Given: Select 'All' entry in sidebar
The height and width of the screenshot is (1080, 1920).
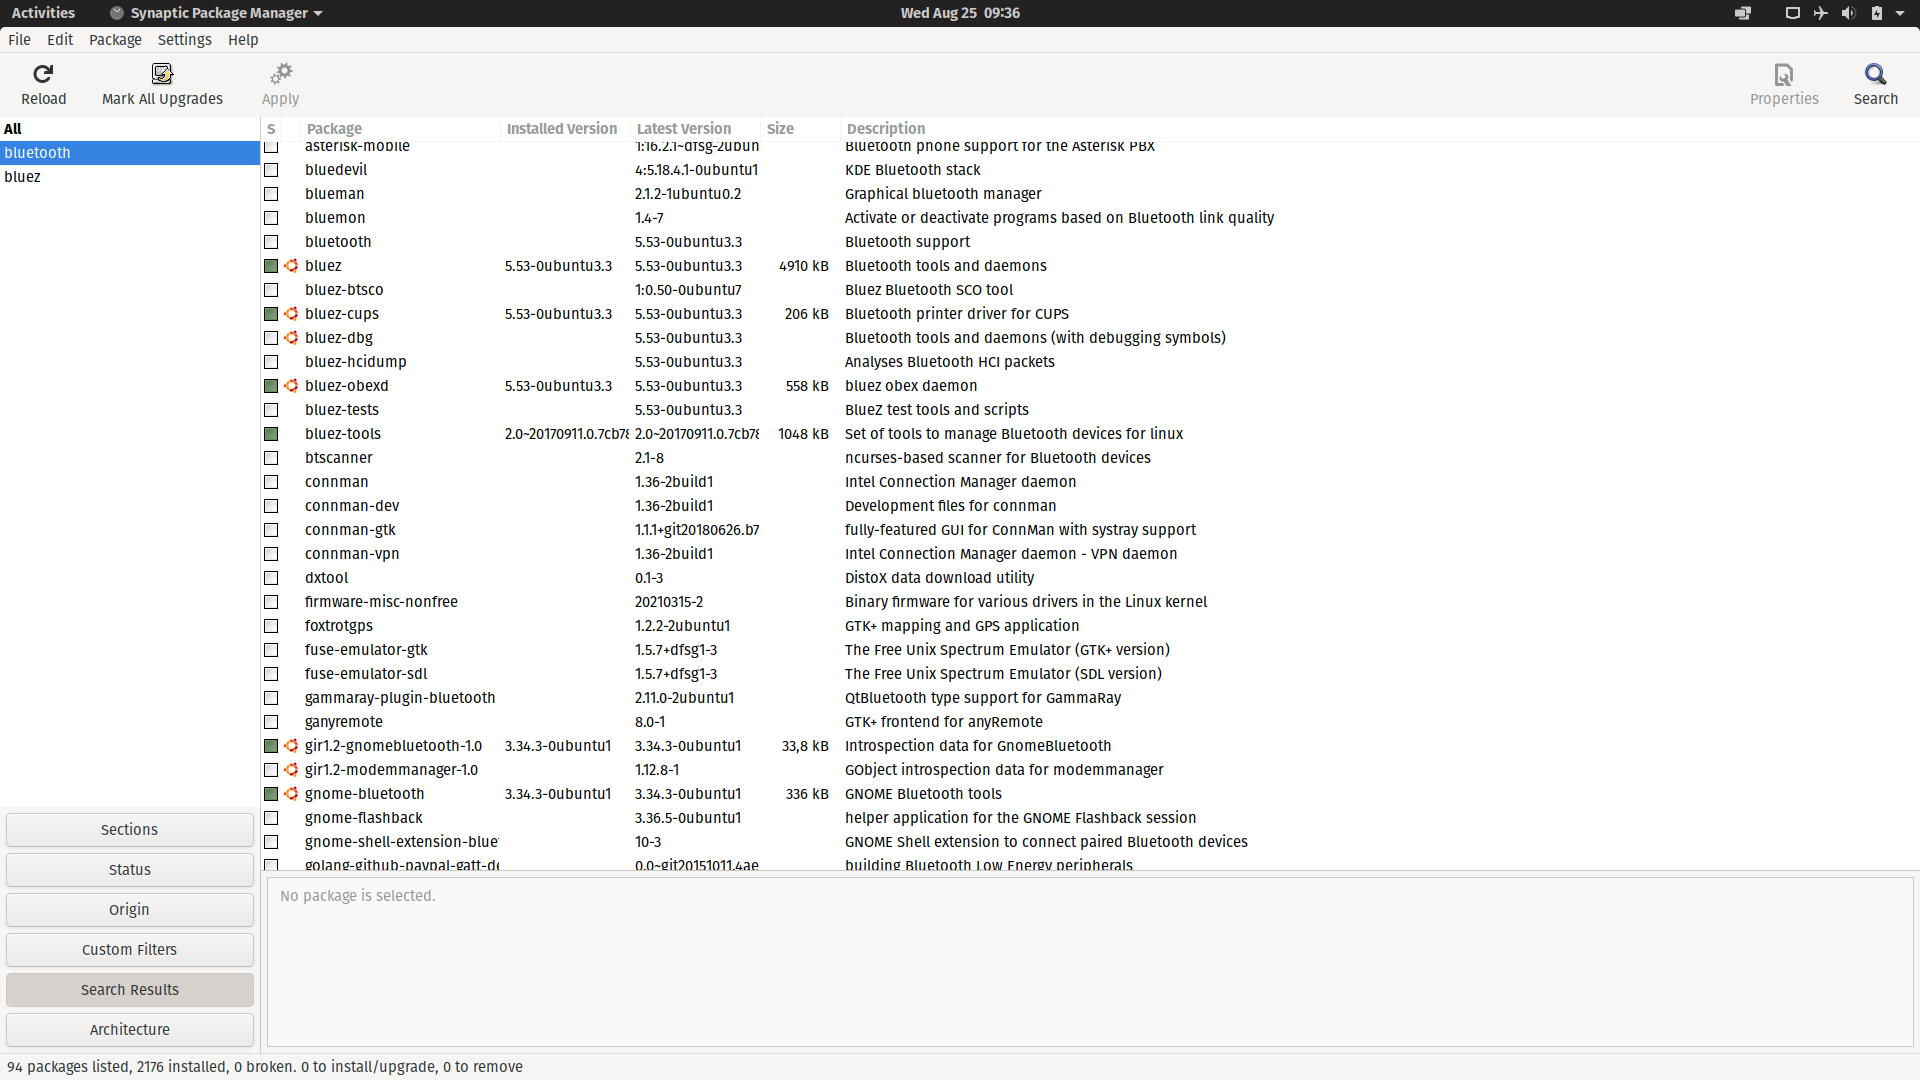Looking at the screenshot, I should tap(130, 129).
